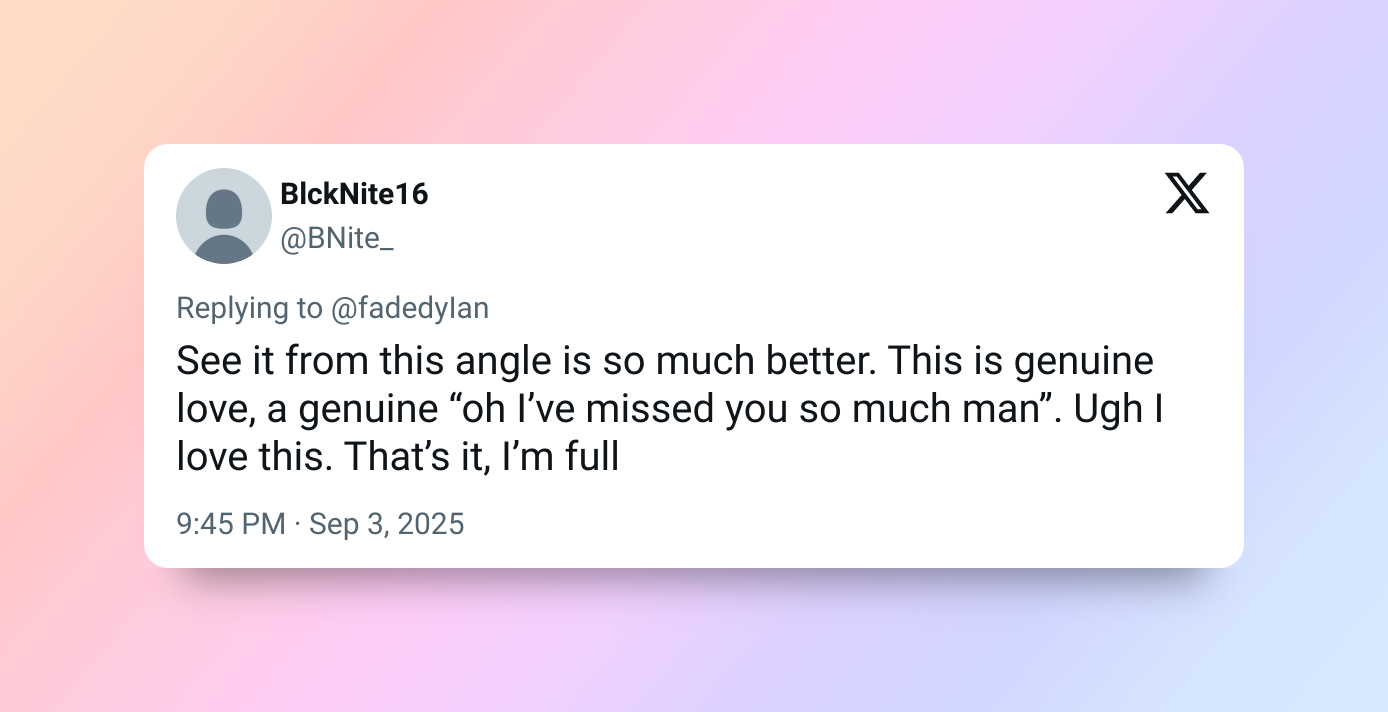
Task: Open the default profile avatar
Action: [x=224, y=216]
